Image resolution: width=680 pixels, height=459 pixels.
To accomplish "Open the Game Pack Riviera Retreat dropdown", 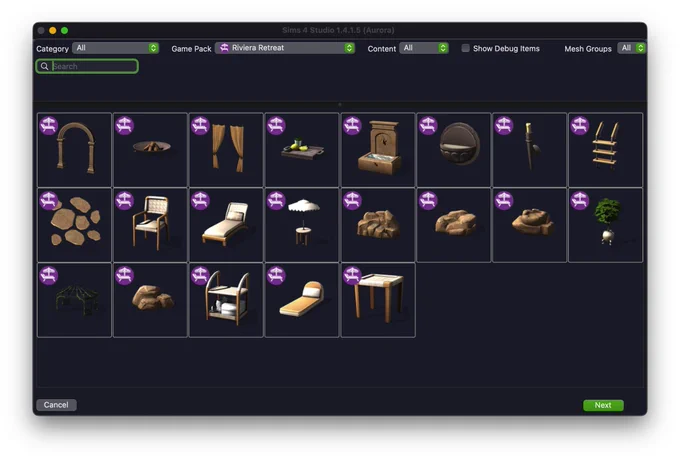I will (285, 48).
